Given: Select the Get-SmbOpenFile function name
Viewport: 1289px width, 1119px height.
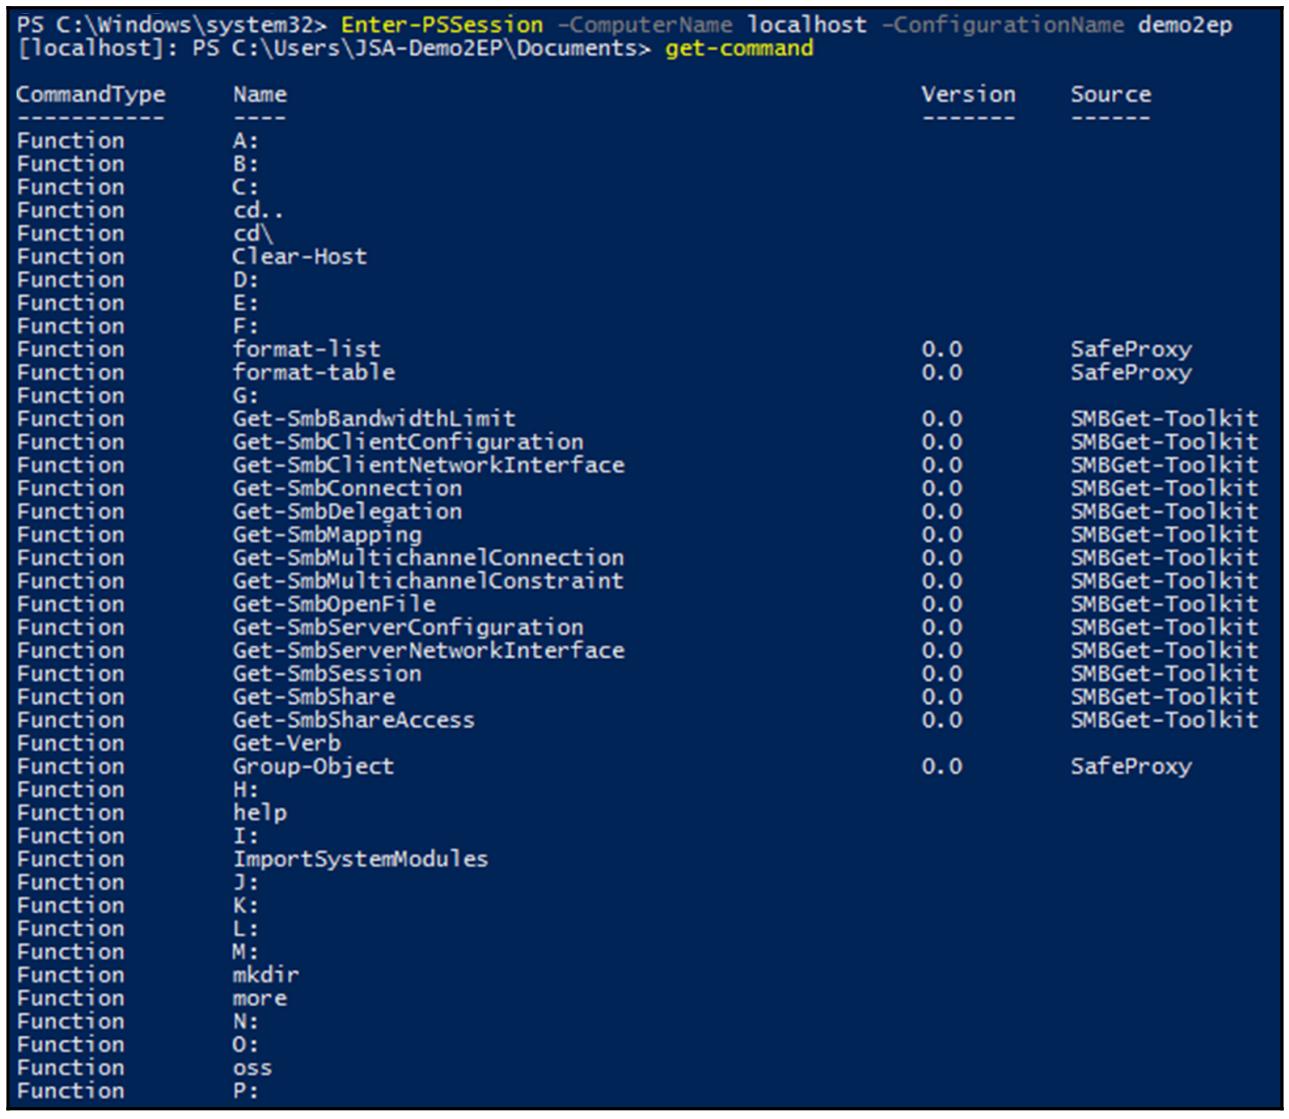Looking at the screenshot, I should pyautogui.click(x=334, y=605).
